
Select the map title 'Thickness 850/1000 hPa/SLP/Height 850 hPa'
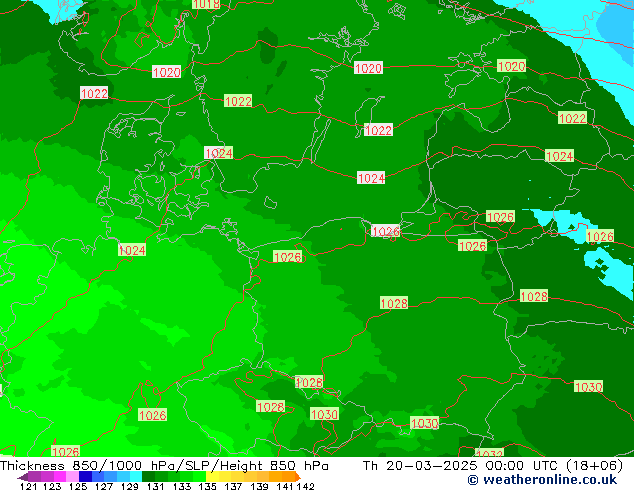[x=164, y=466]
